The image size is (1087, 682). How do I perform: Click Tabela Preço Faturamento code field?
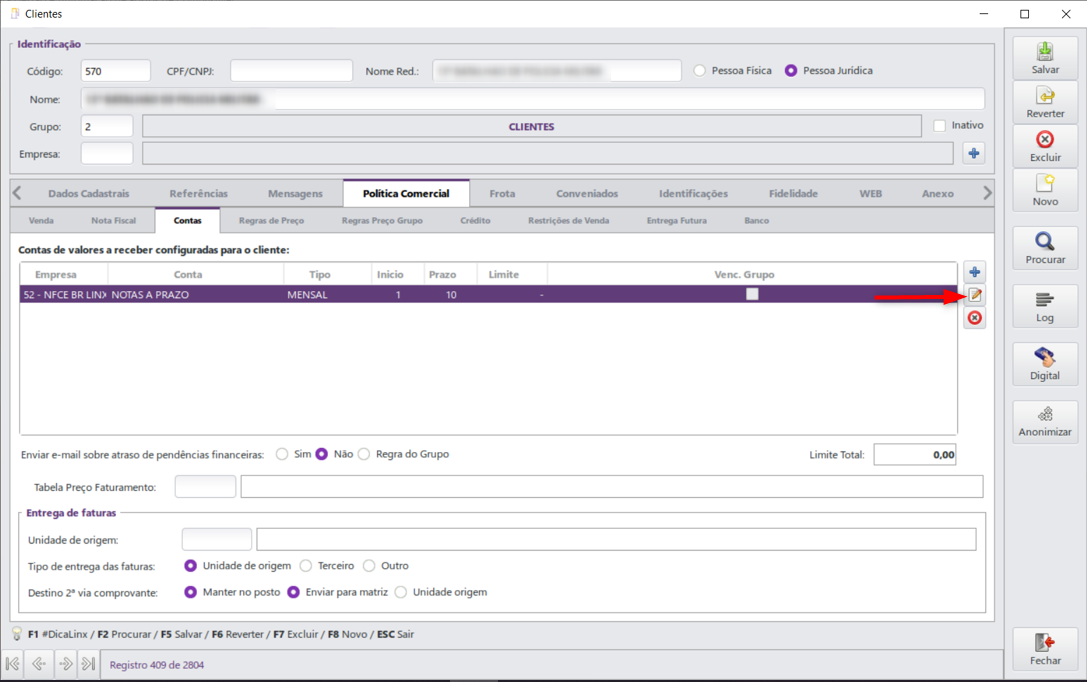205,487
